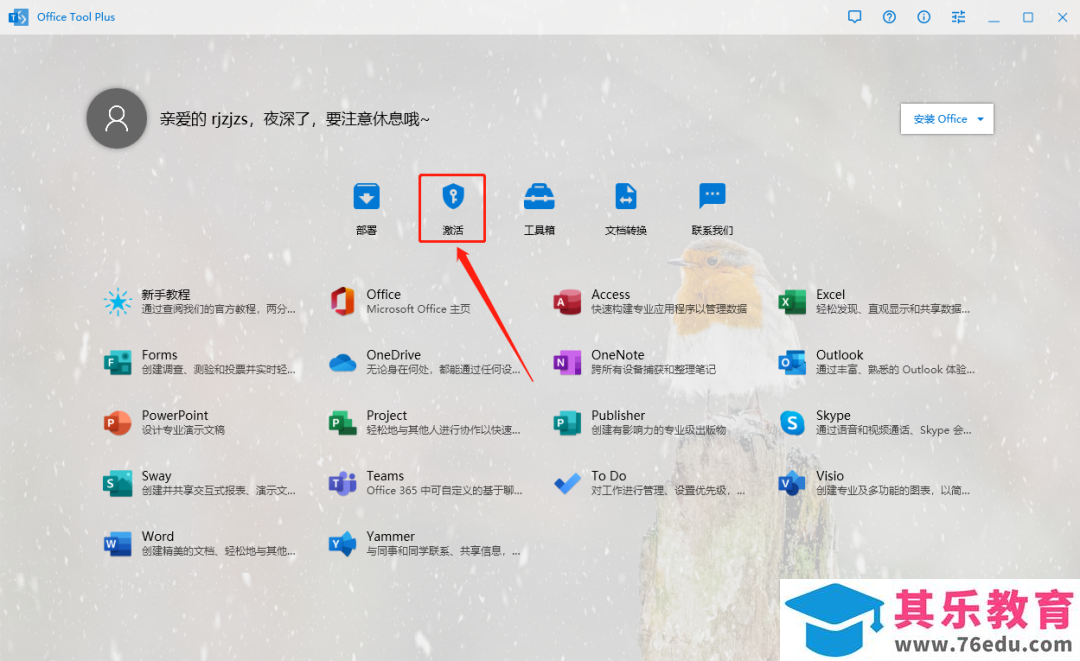Click the Forms title text
This screenshot has width=1080, height=661.
coord(159,355)
